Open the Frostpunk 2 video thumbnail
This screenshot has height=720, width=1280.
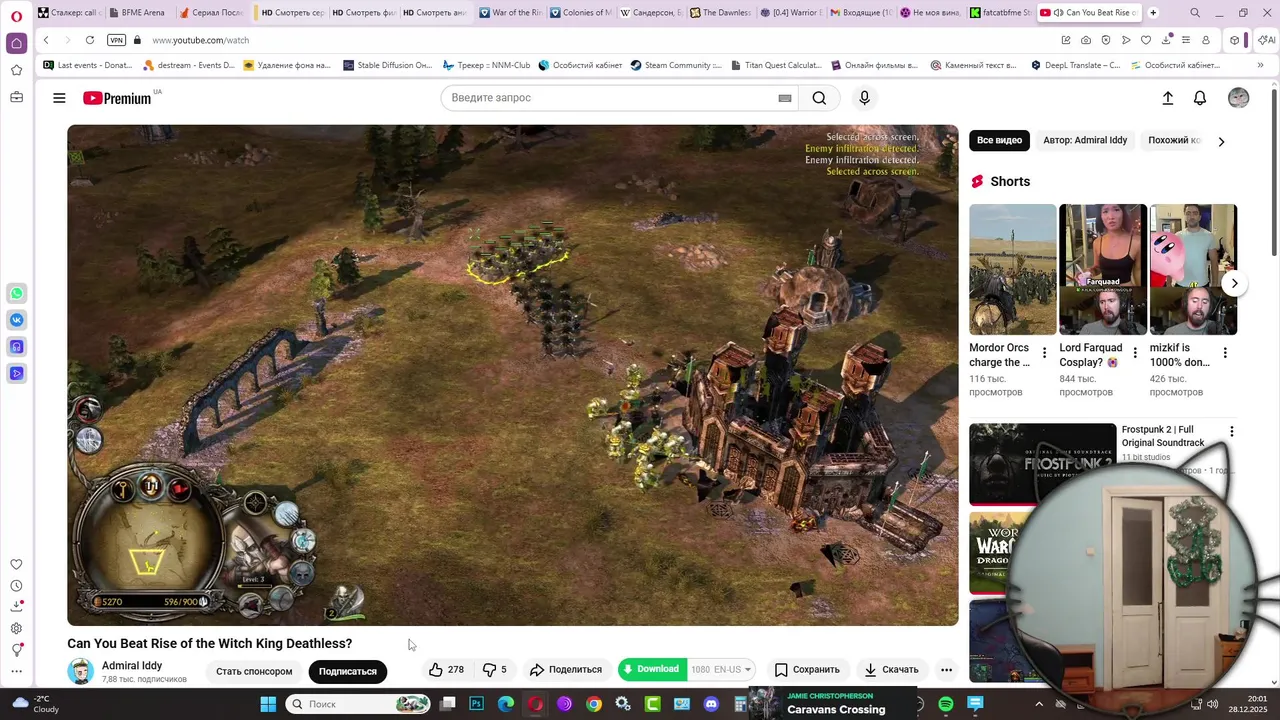(1042, 464)
